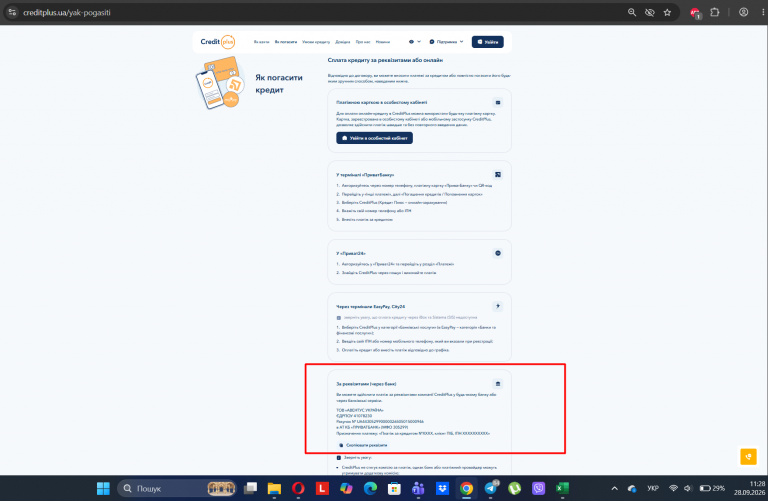This screenshot has width=768, height=501.
Task: Click the red extension icon in browser toolbar
Action: (695, 13)
